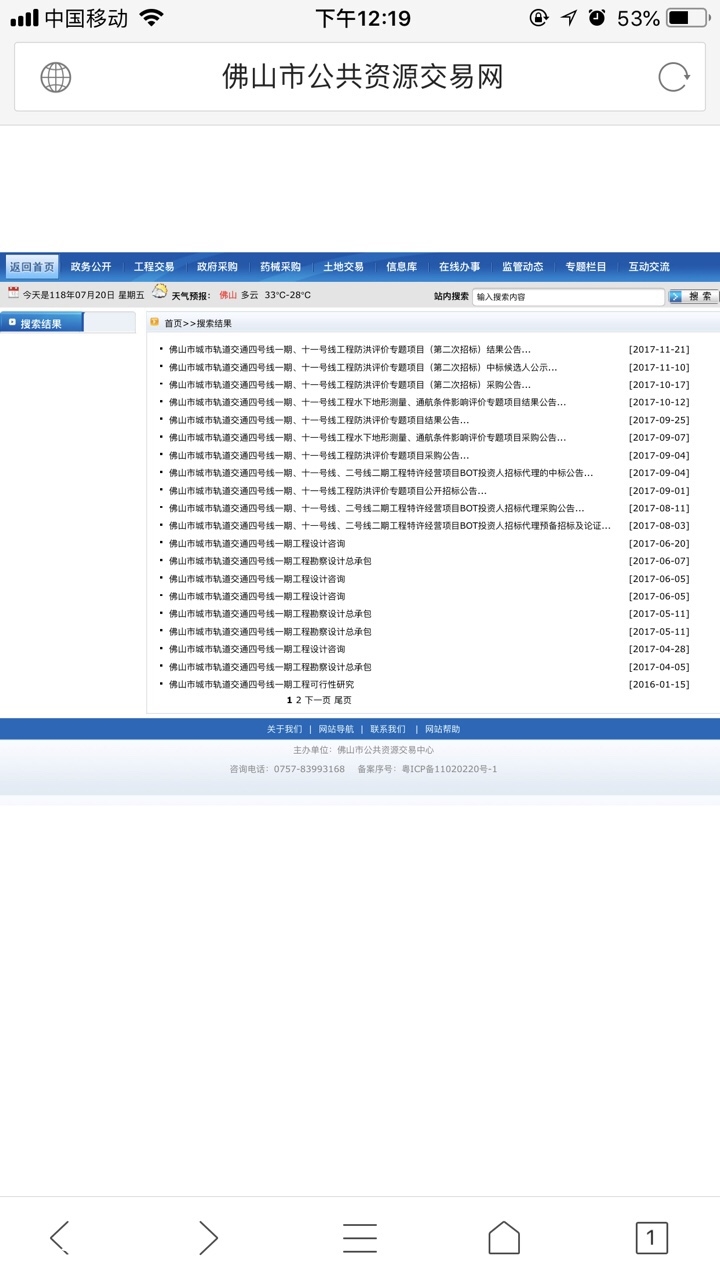Screen dimensions: 720x1280
Task: Reload the page with refresh icon
Action: [x=673, y=77]
